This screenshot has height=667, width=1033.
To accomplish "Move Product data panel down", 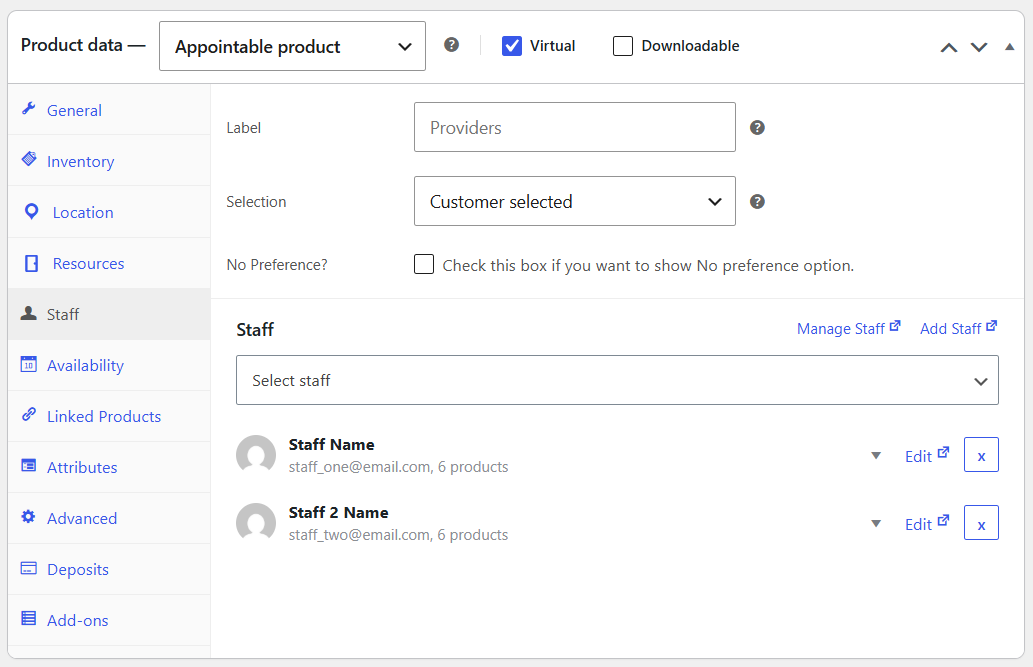I will pyautogui.click(x=979, y=47).
